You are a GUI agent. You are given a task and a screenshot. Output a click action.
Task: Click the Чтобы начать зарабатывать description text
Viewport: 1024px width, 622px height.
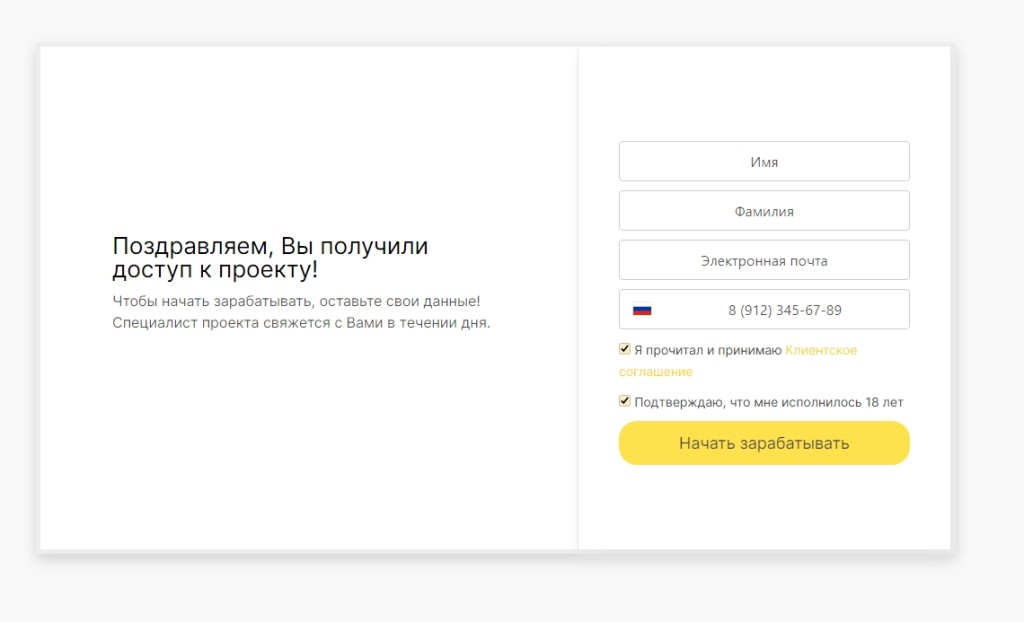[x=297, y=301]
